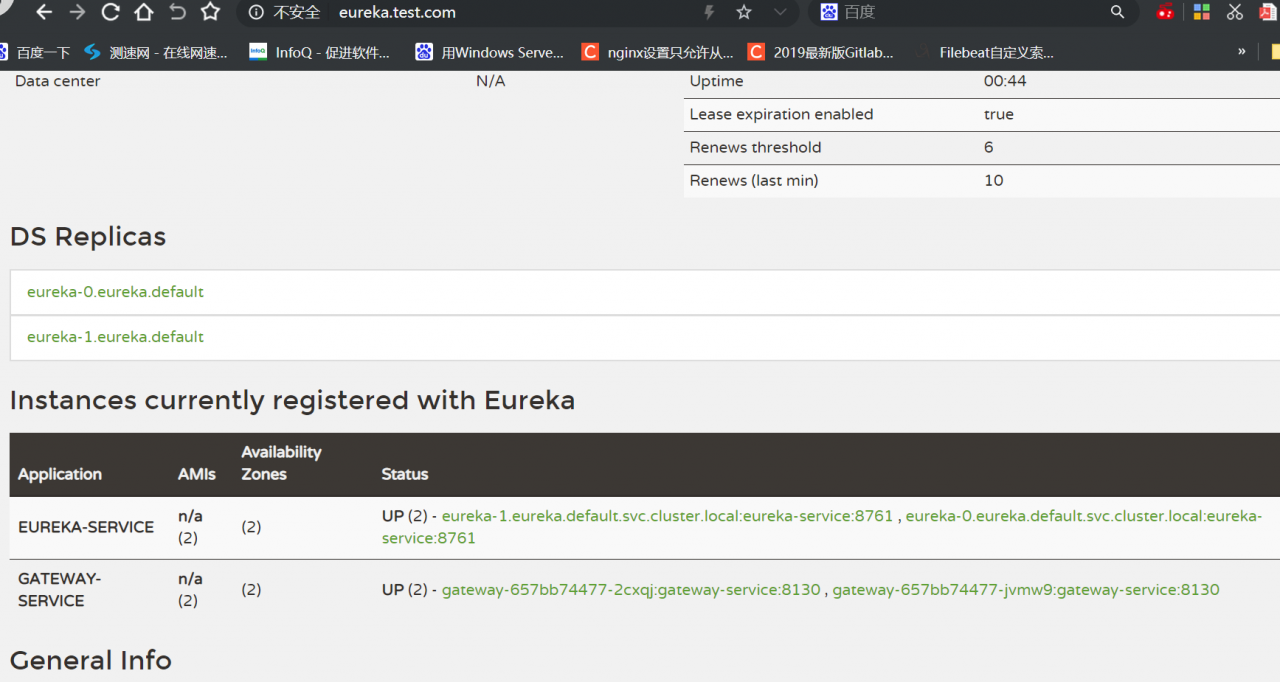This screenshot has height=682, width=1280.
Task: Open the 百度一下 bookmark
Action: tap(35, 52)
